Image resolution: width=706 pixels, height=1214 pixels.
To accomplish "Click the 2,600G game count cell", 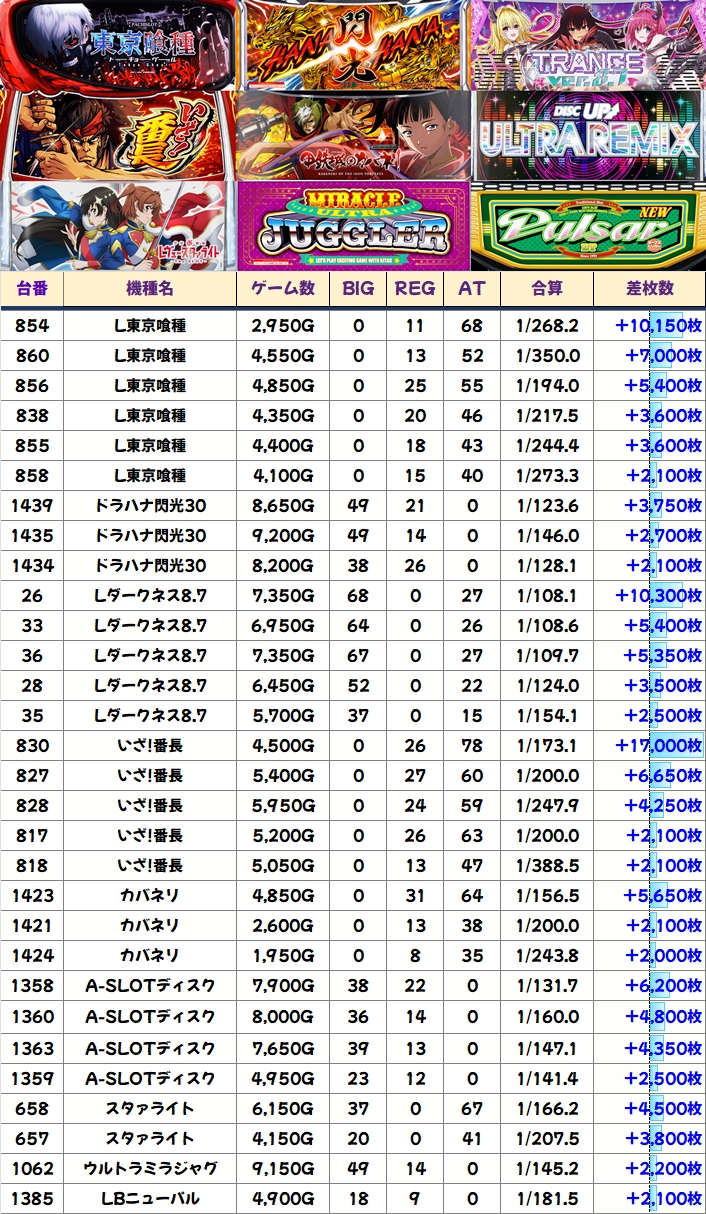I will [283, 925].
